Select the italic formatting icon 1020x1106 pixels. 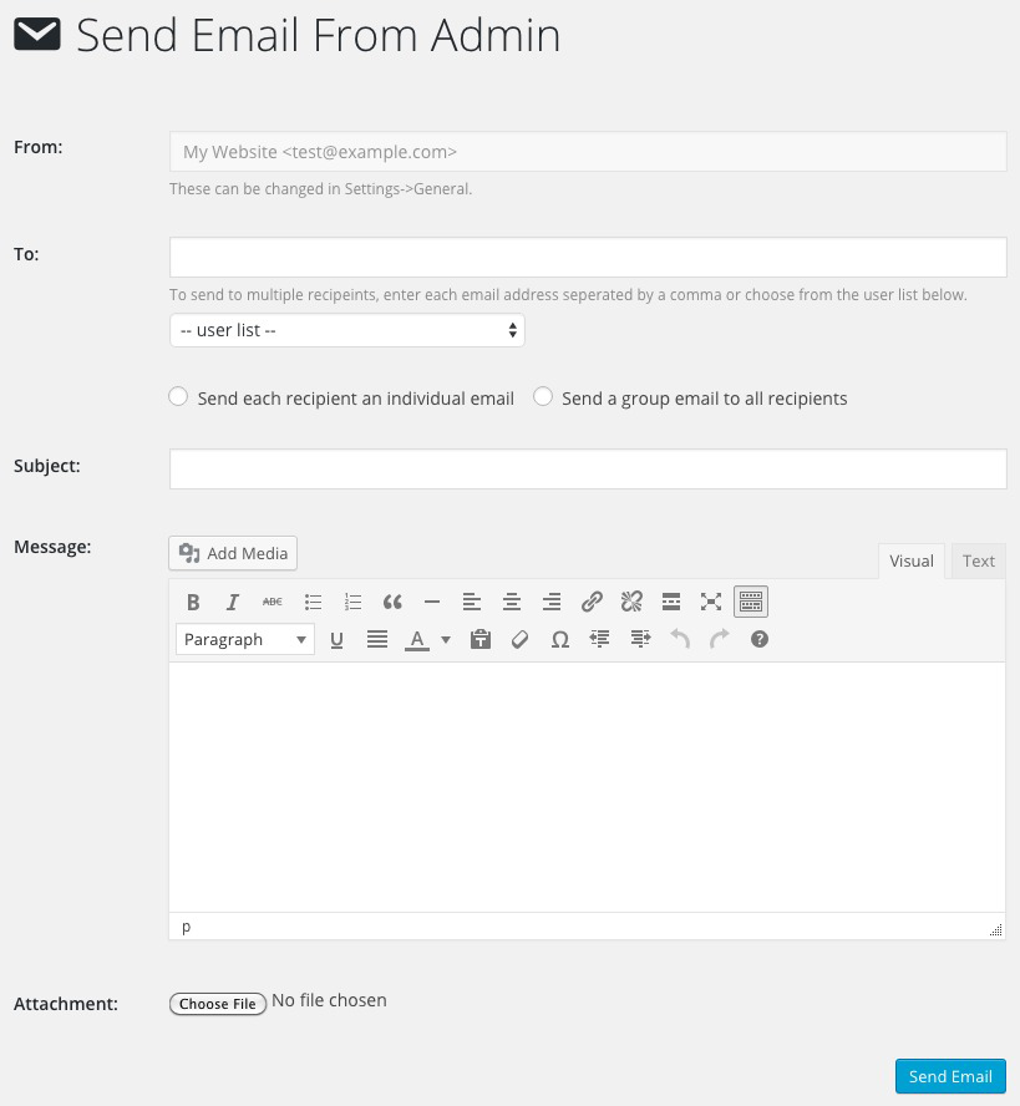click(232, 601)
